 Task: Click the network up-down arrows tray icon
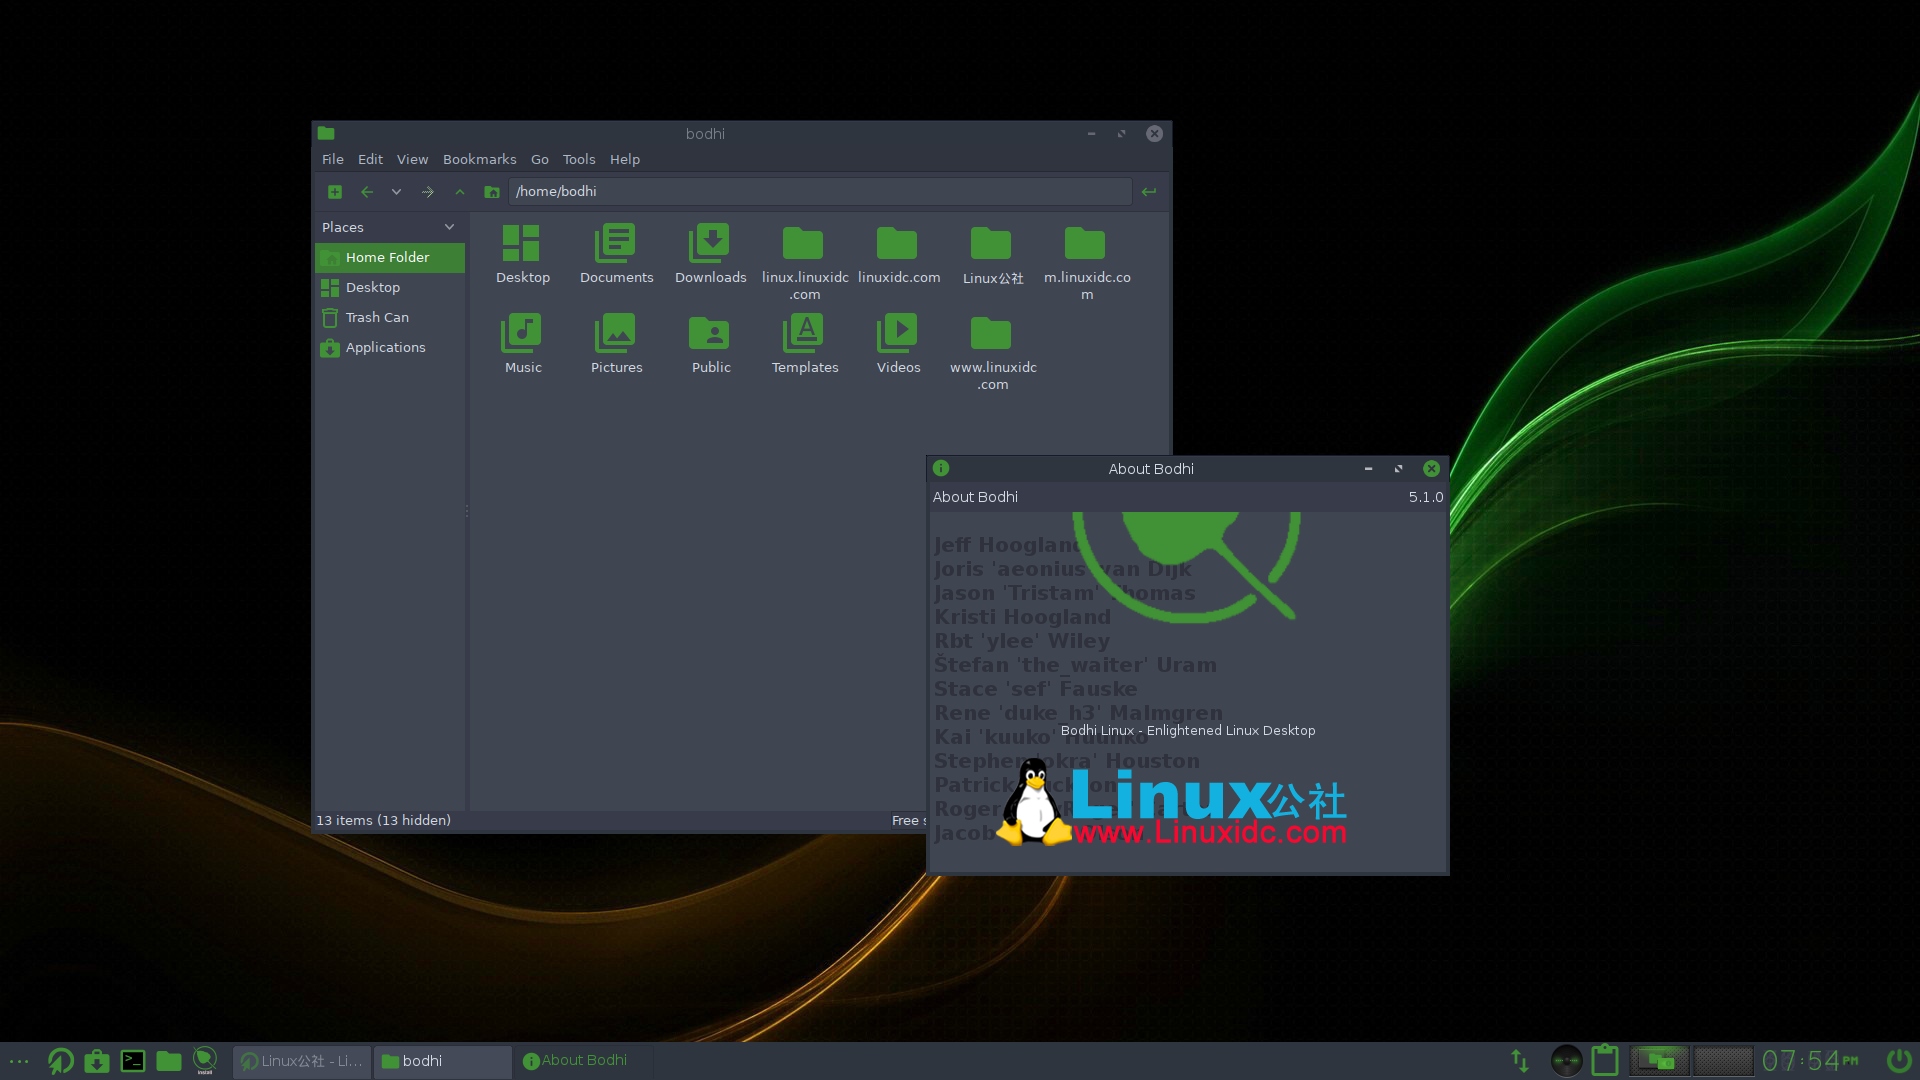tap(1520, 1061)
